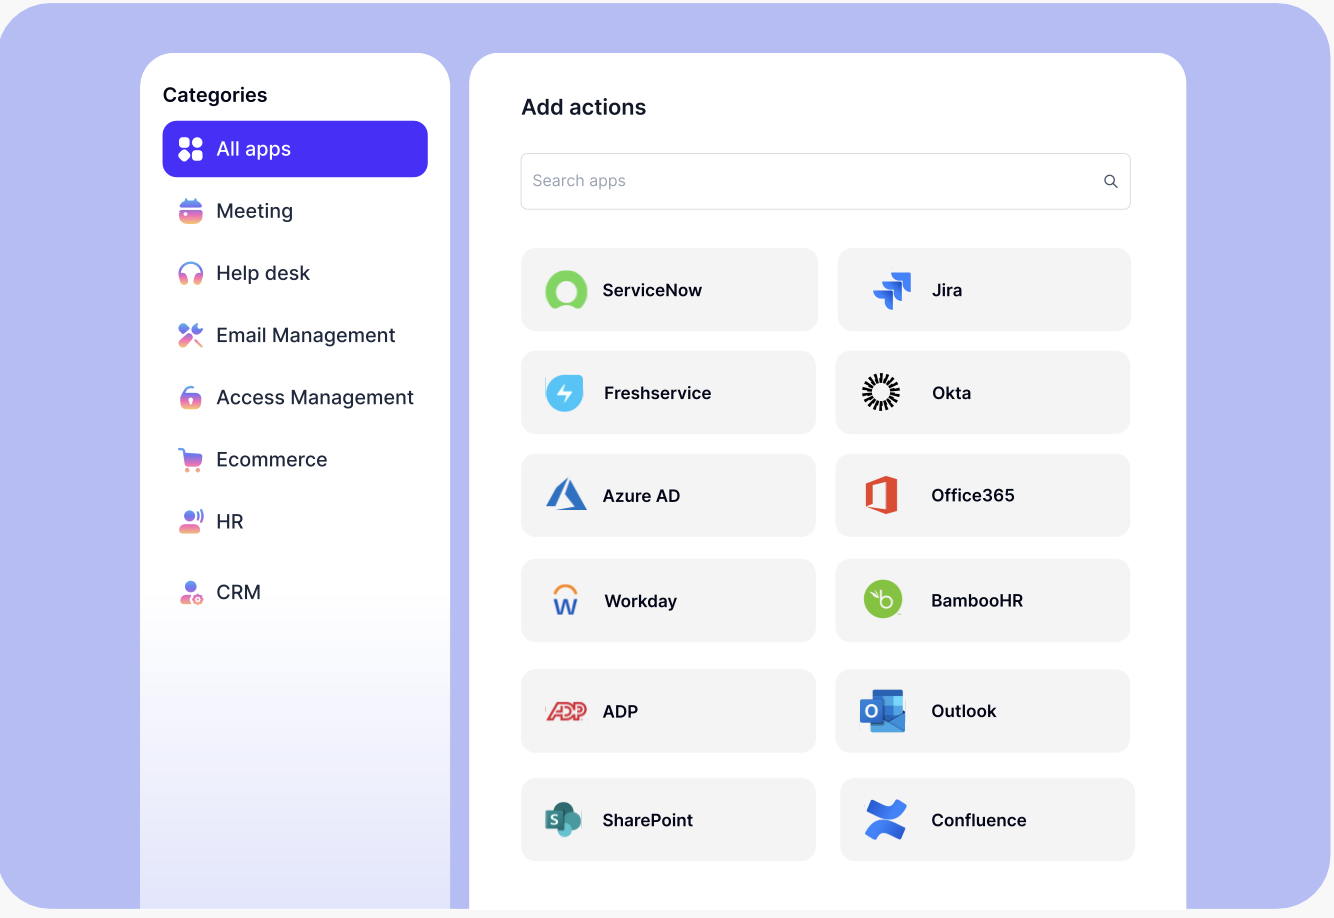Focus the Search apps field
The height and width of the screenshot is (918, 1334).
(x=825, y=181)
